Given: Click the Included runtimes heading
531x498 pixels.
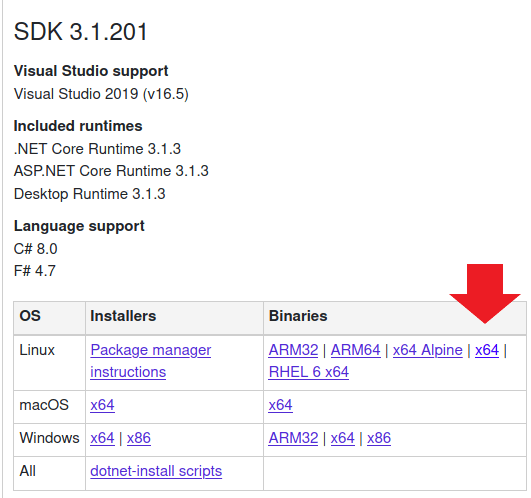Looking at the screenshot, I should click(78, 126).
